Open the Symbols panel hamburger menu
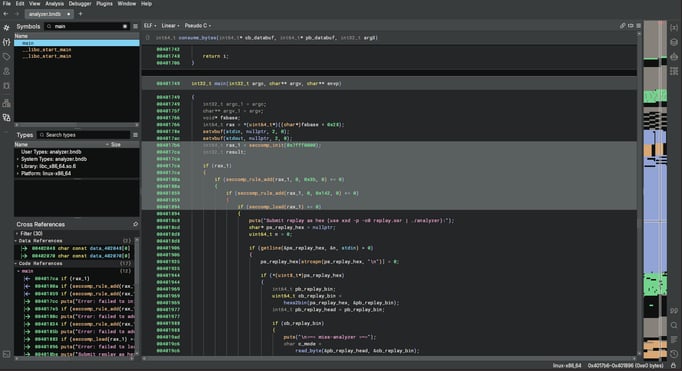682x371 pixels. tap(135, 27)
